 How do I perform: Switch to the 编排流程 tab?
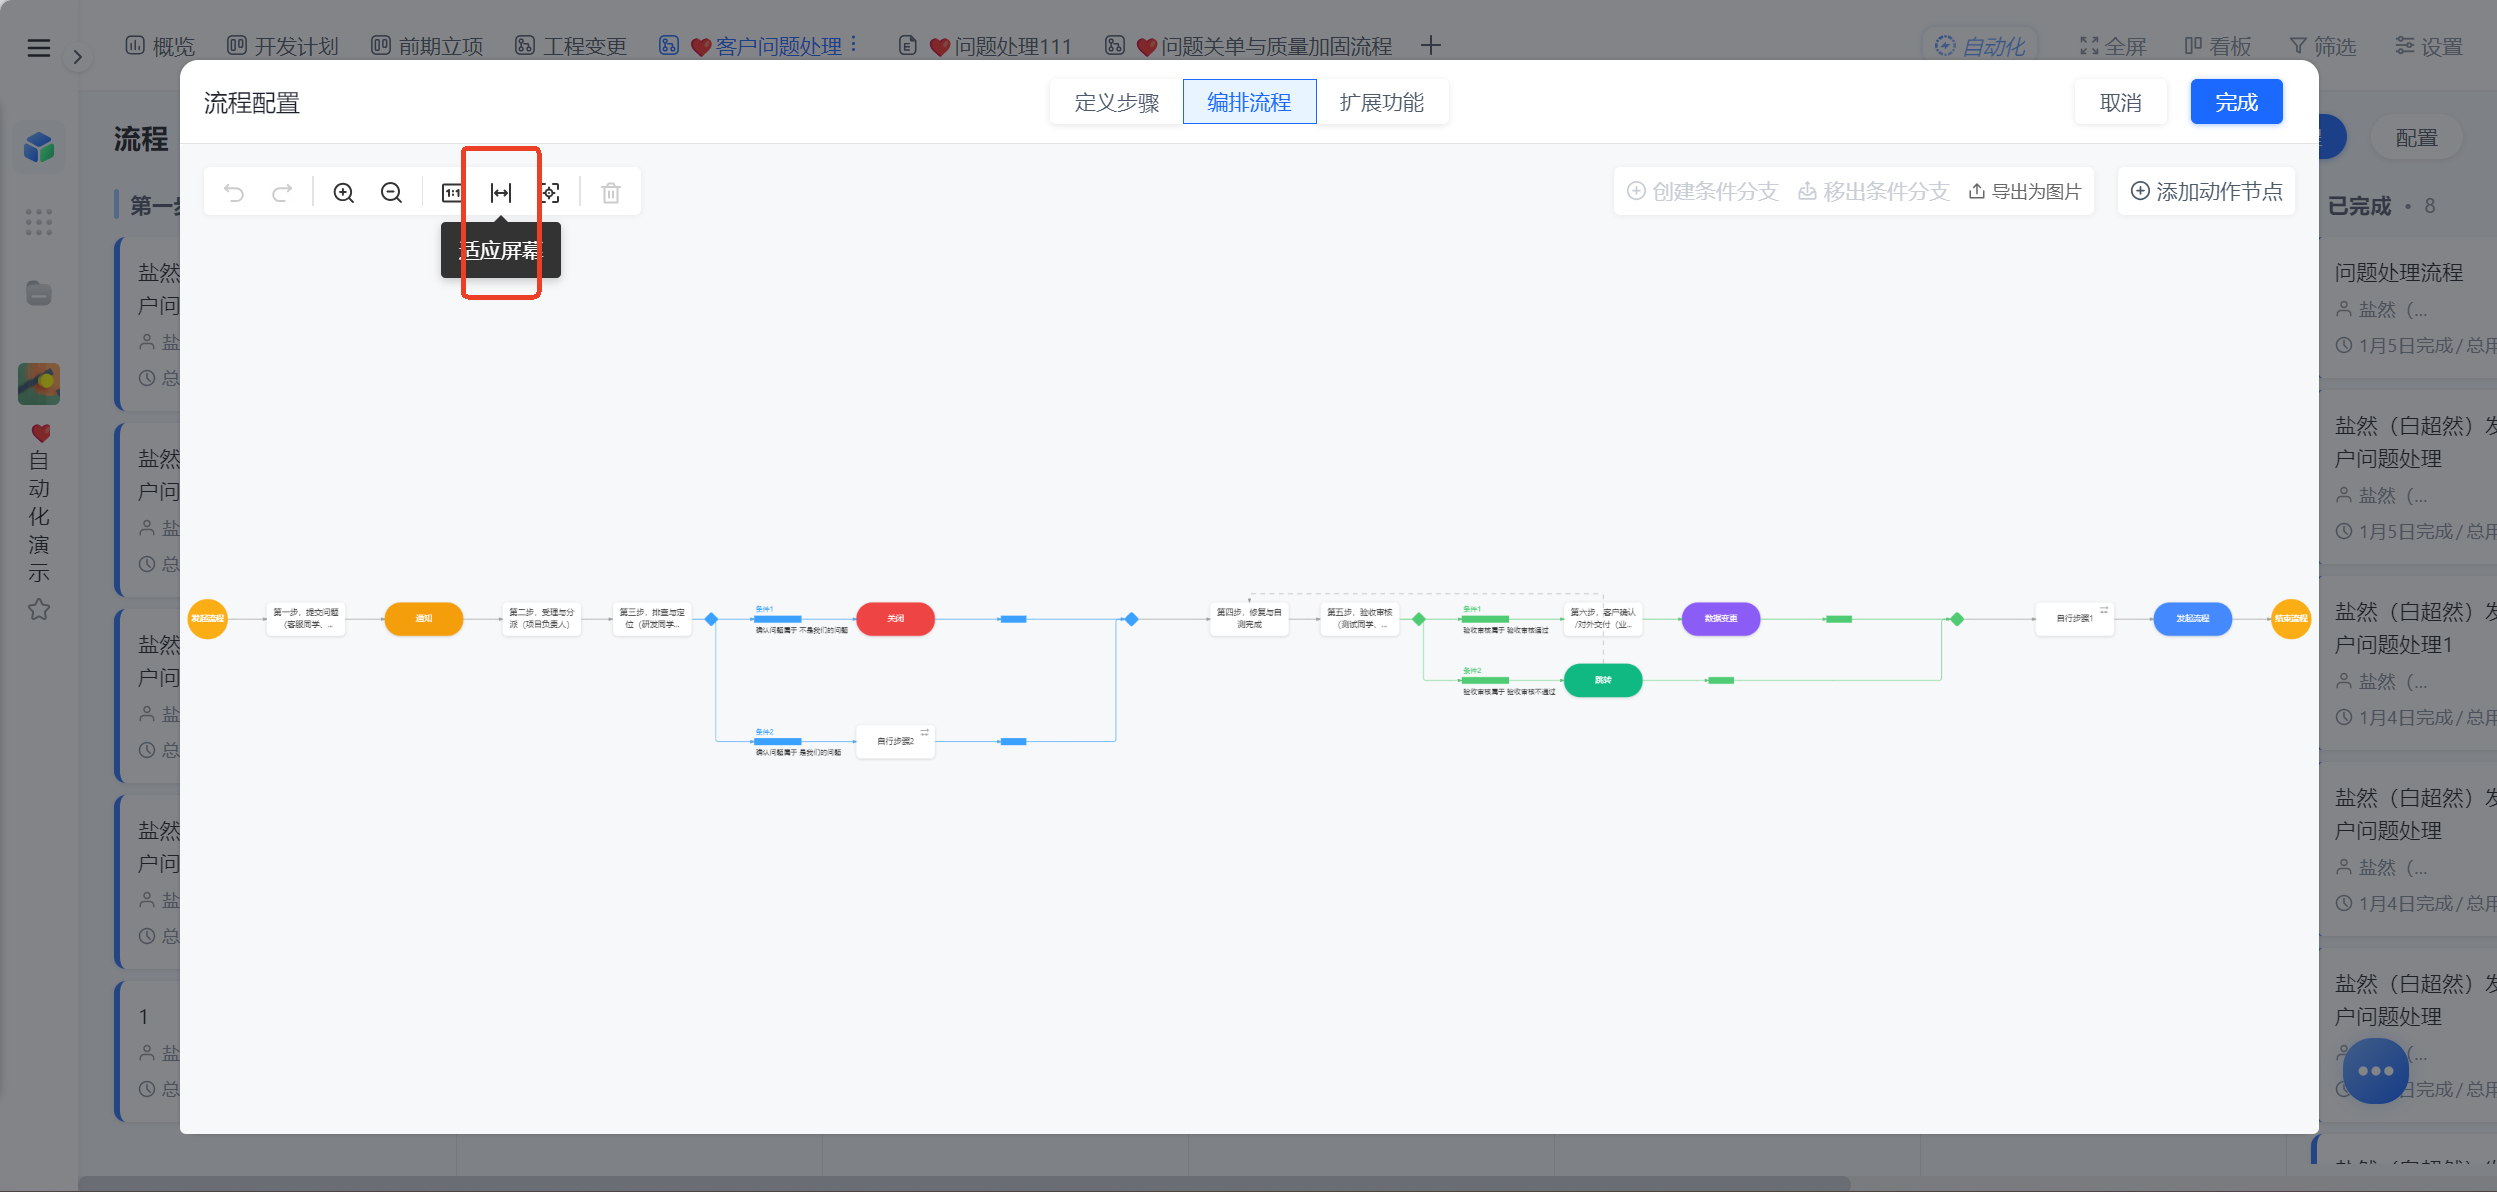pyautogui.click(x=1249, y=102)
